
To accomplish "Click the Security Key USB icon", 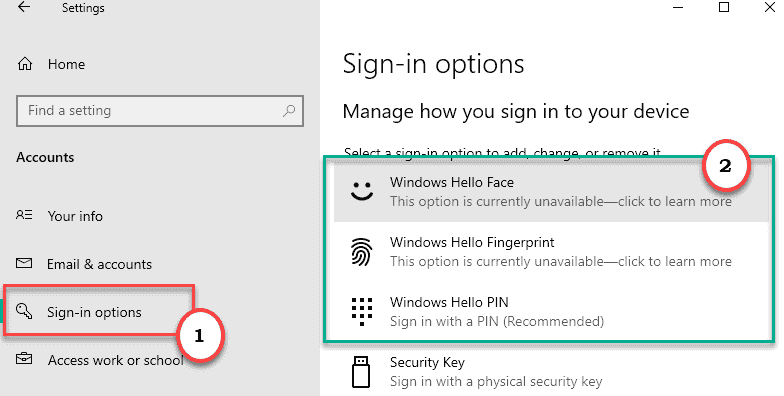I will click(361, 372).
